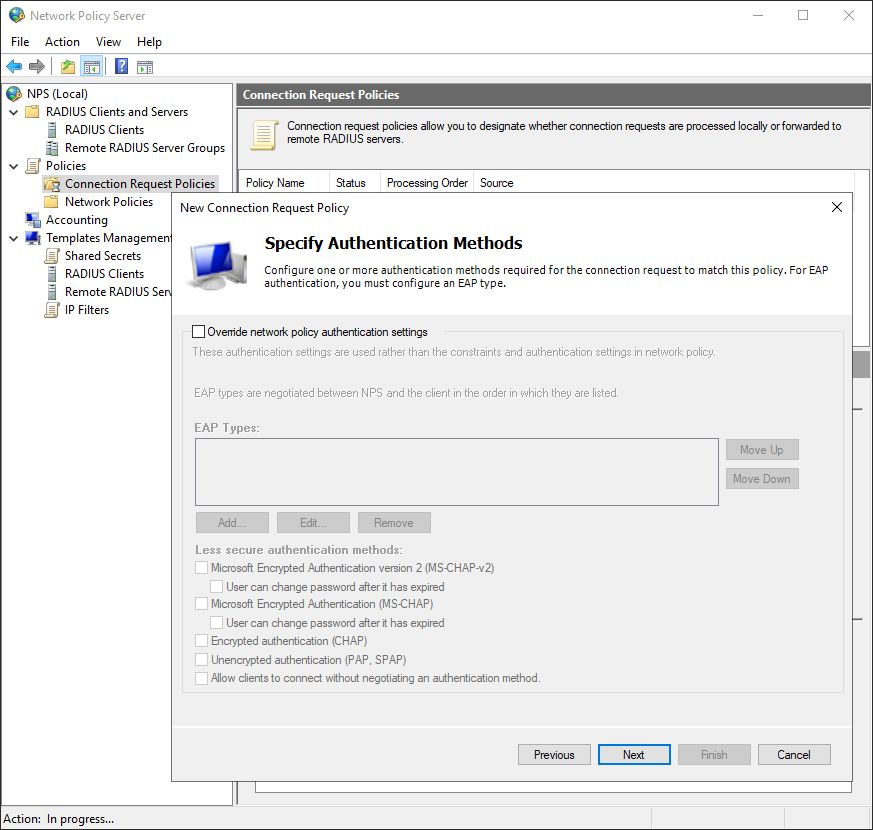Click the Forward arrow toolbar icon
The width and height of the screenshot is (873, 830).
(37, 67)
